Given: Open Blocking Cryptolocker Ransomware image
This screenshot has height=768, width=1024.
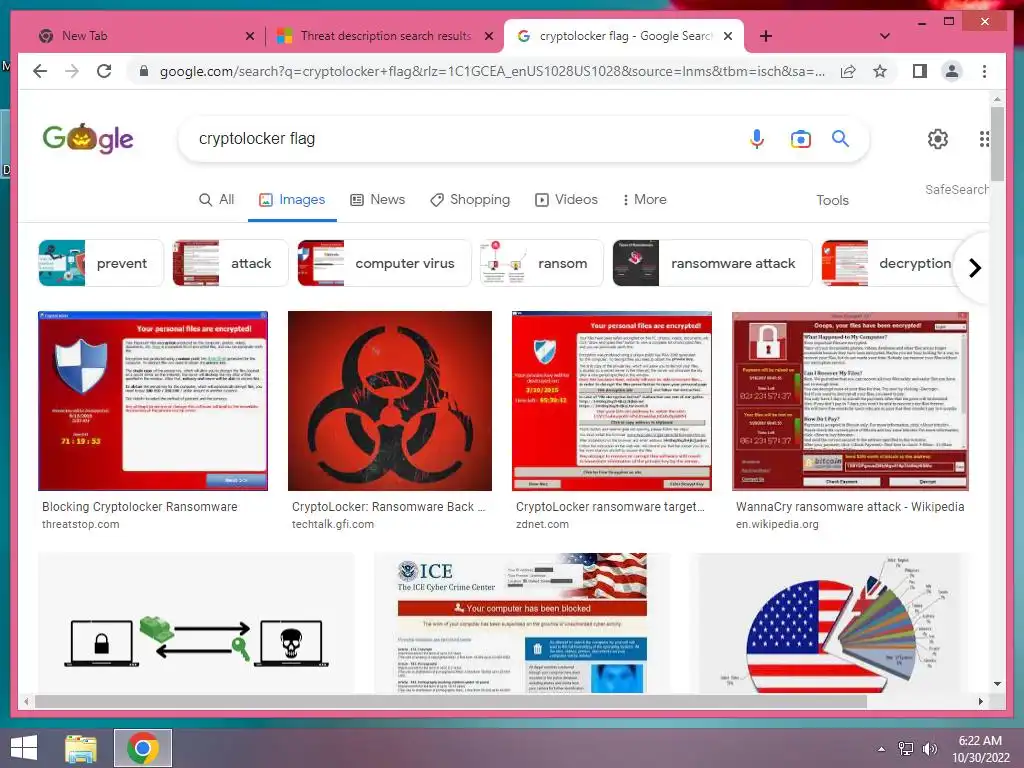Looking at the screenshot, I should [x=153, y=401].
